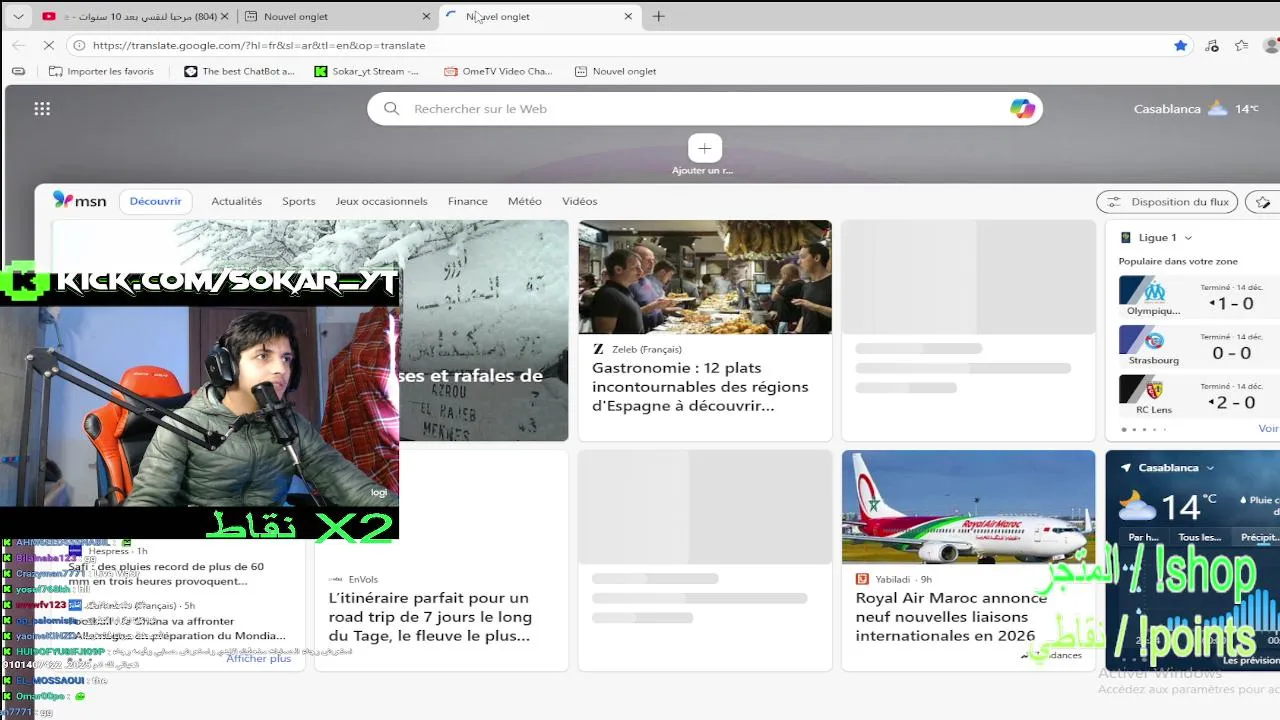Image resolution: width=1280 pixels, height=720 pixels.
Task: Open The best ChatBot bookmark
Action: pyautogui.click(x=240, y=71)
